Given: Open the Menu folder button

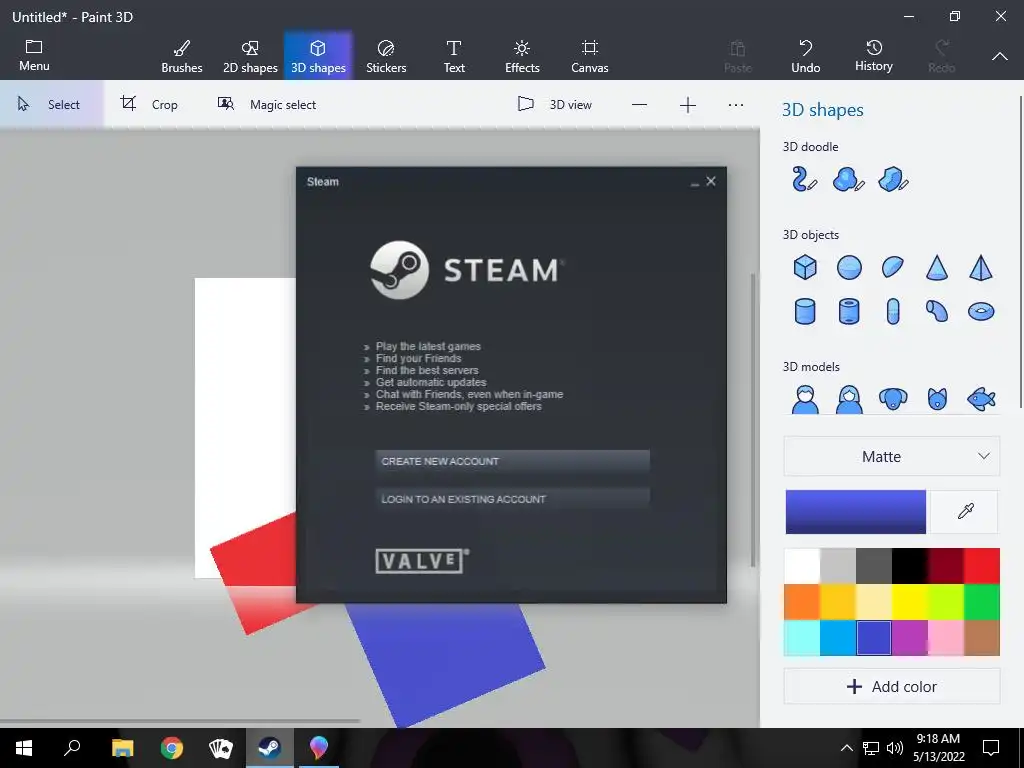Looking at the screenshot, I should click(34, 56).
